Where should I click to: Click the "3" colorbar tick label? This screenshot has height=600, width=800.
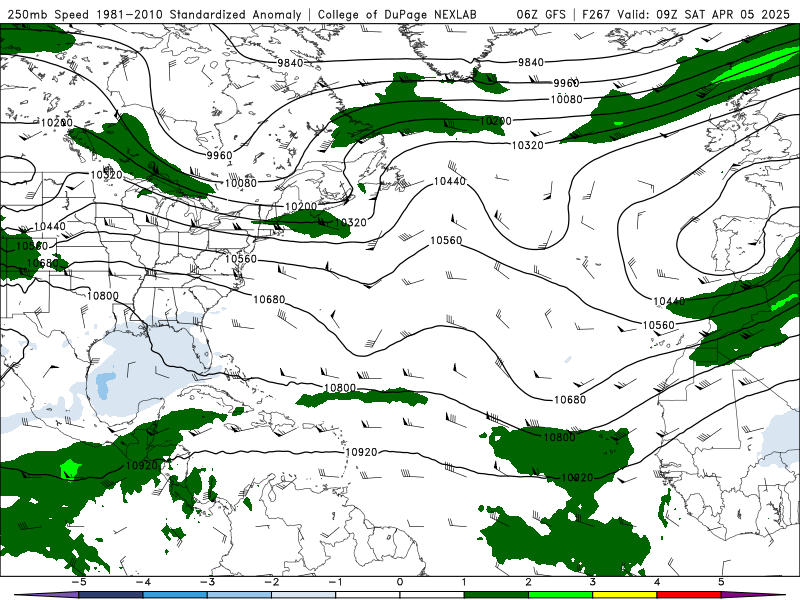tap(592, 582)
